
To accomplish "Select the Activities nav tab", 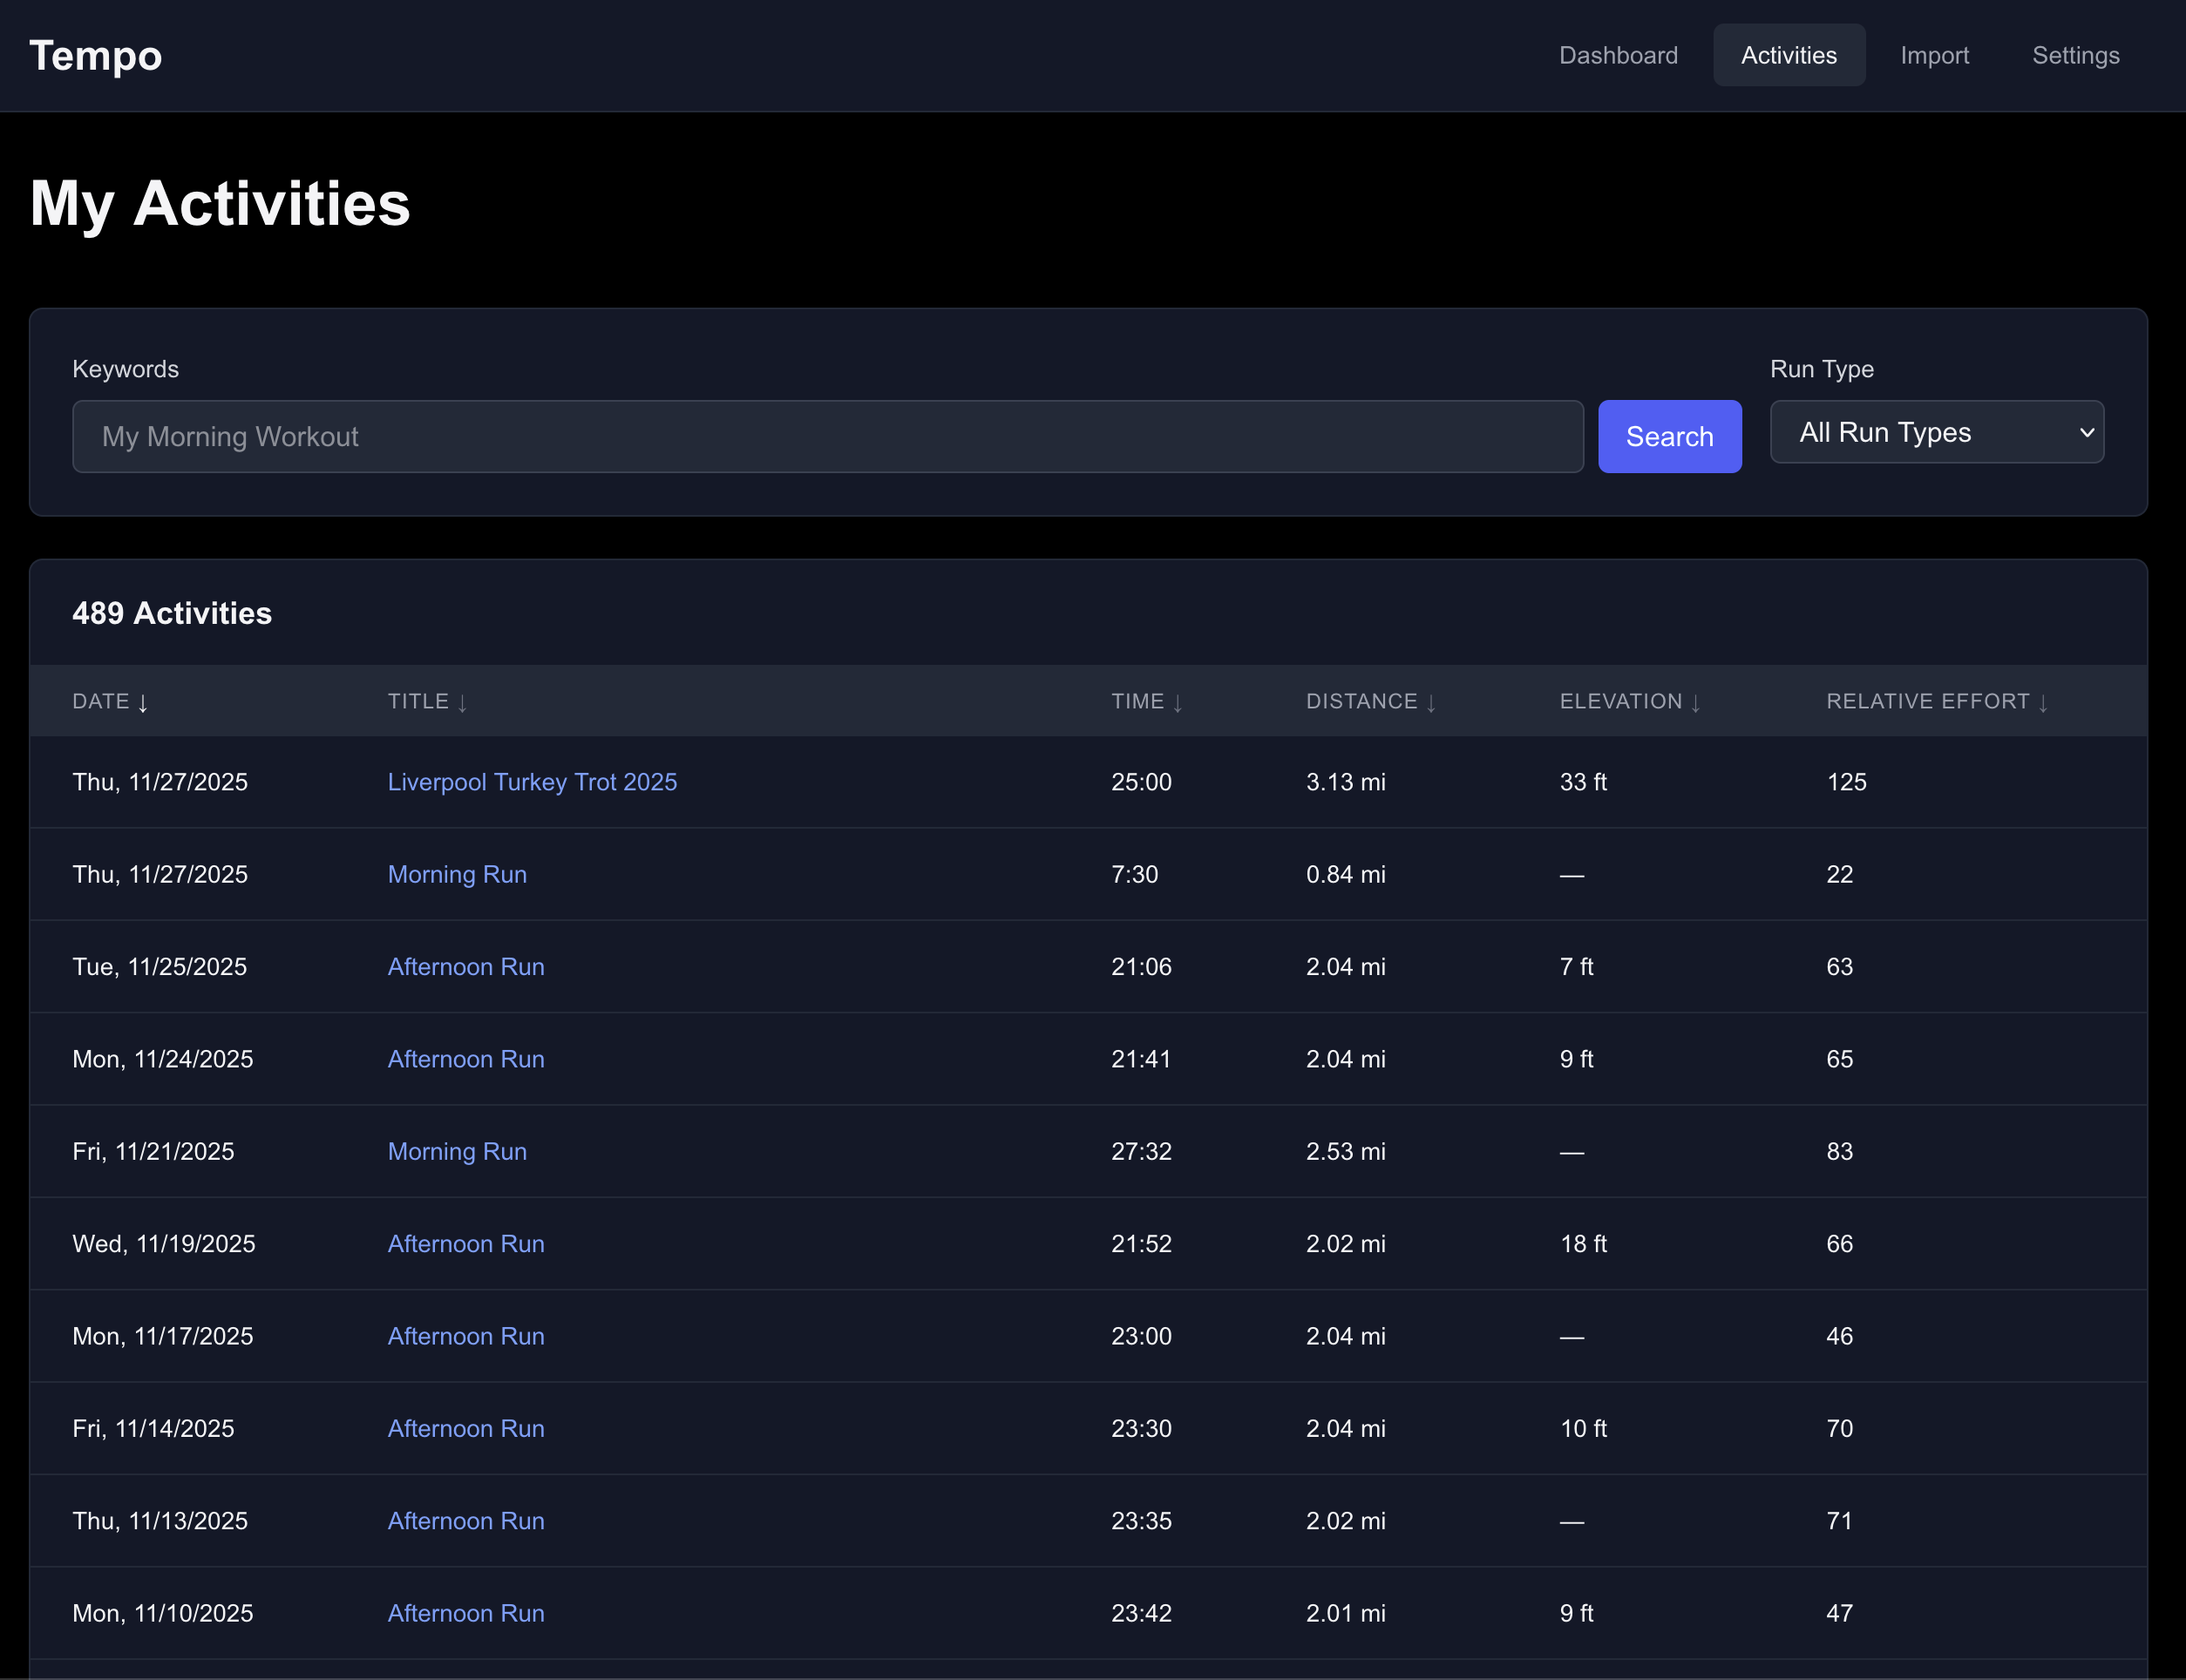I will [1788, 55].
